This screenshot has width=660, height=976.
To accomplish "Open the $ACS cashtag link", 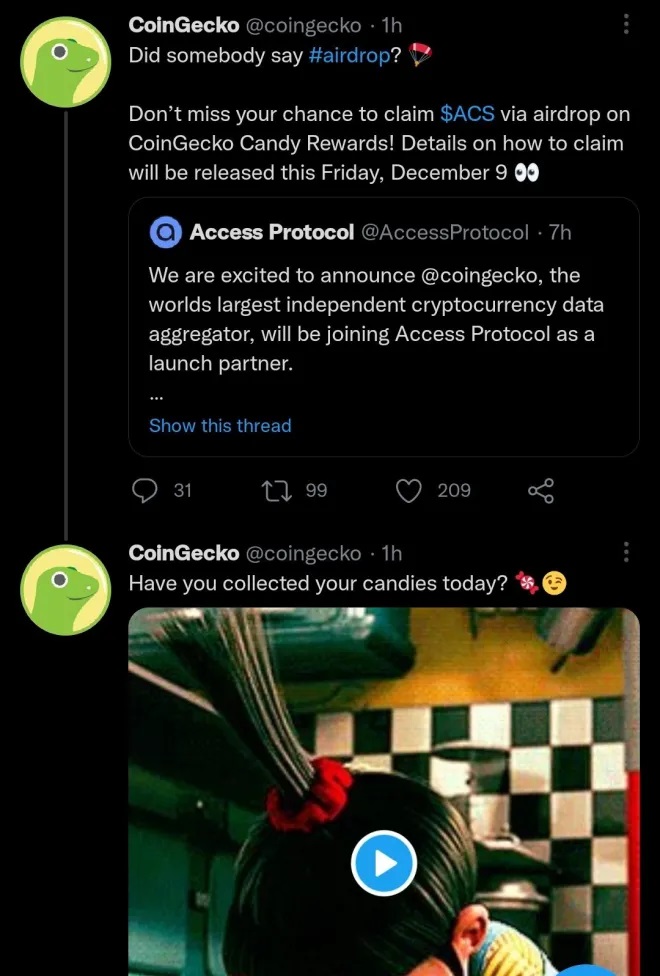I will [467, 114].
